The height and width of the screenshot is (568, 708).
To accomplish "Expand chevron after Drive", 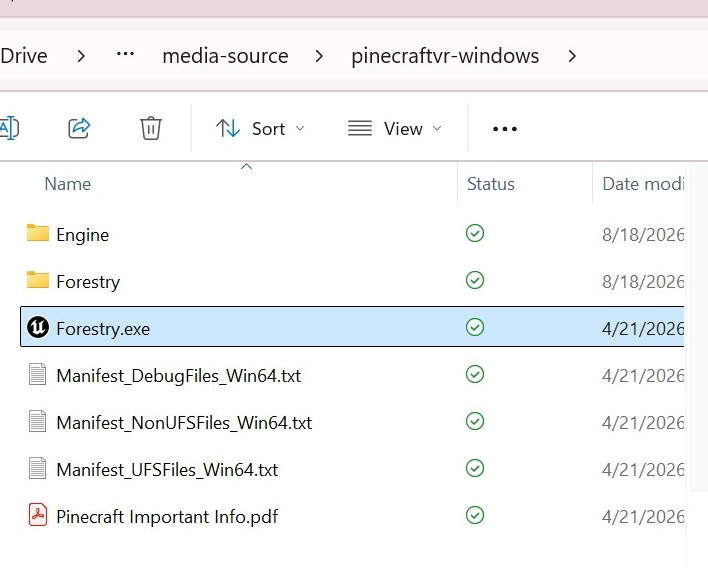I will pyautogui.click(x=81, y=56).
